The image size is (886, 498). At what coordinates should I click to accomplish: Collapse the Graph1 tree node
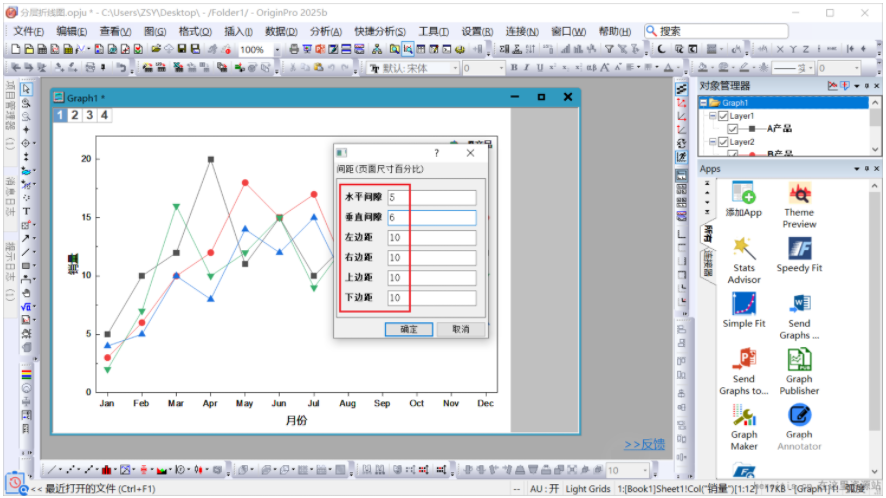(703, 103)
